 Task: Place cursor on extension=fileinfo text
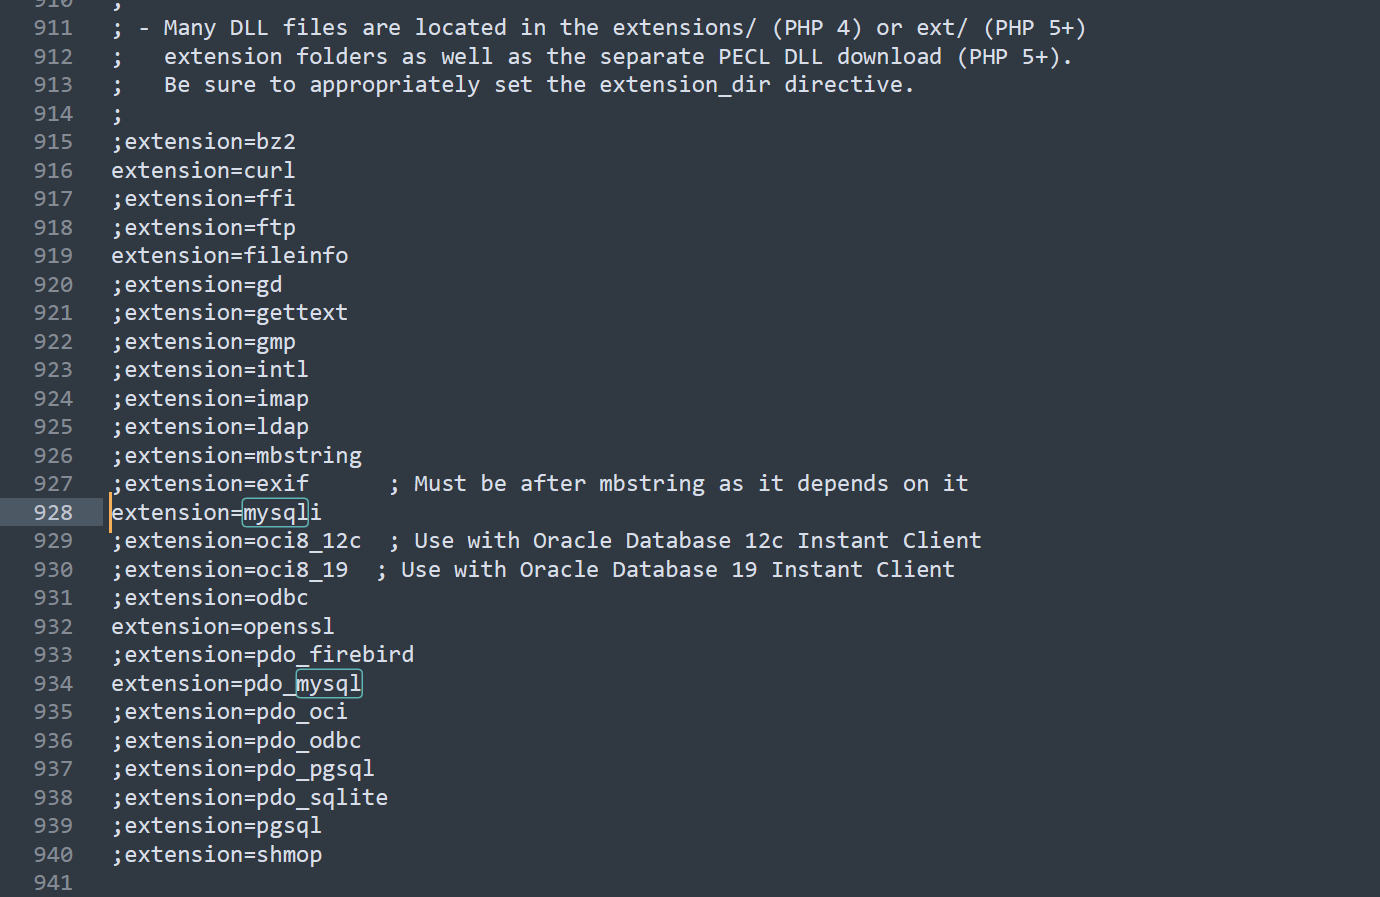(x=230, y=256)
